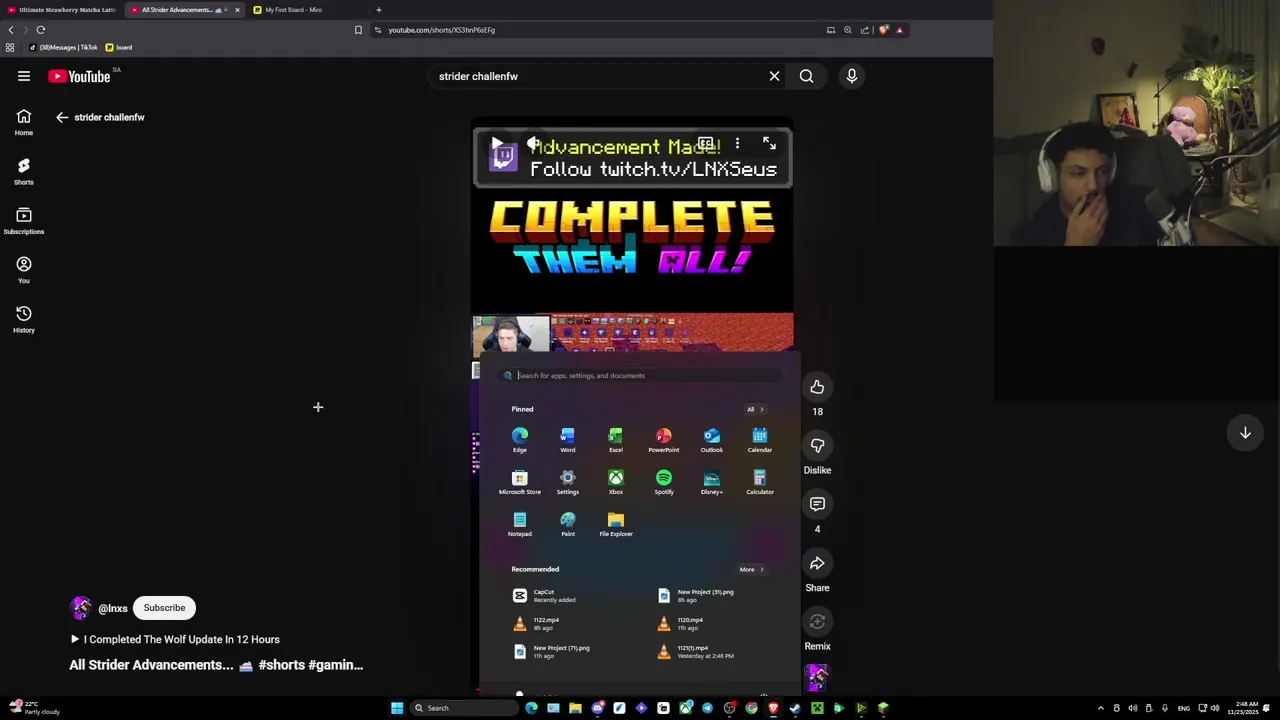This screenshot has height=720, width=1280.
Task: Open Discord from the taskbar
Action: [x=597, y=708]
